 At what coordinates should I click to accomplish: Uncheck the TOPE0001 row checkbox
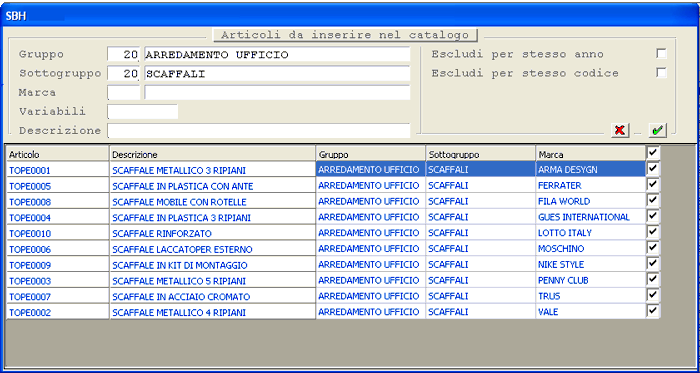click(653, 169)
